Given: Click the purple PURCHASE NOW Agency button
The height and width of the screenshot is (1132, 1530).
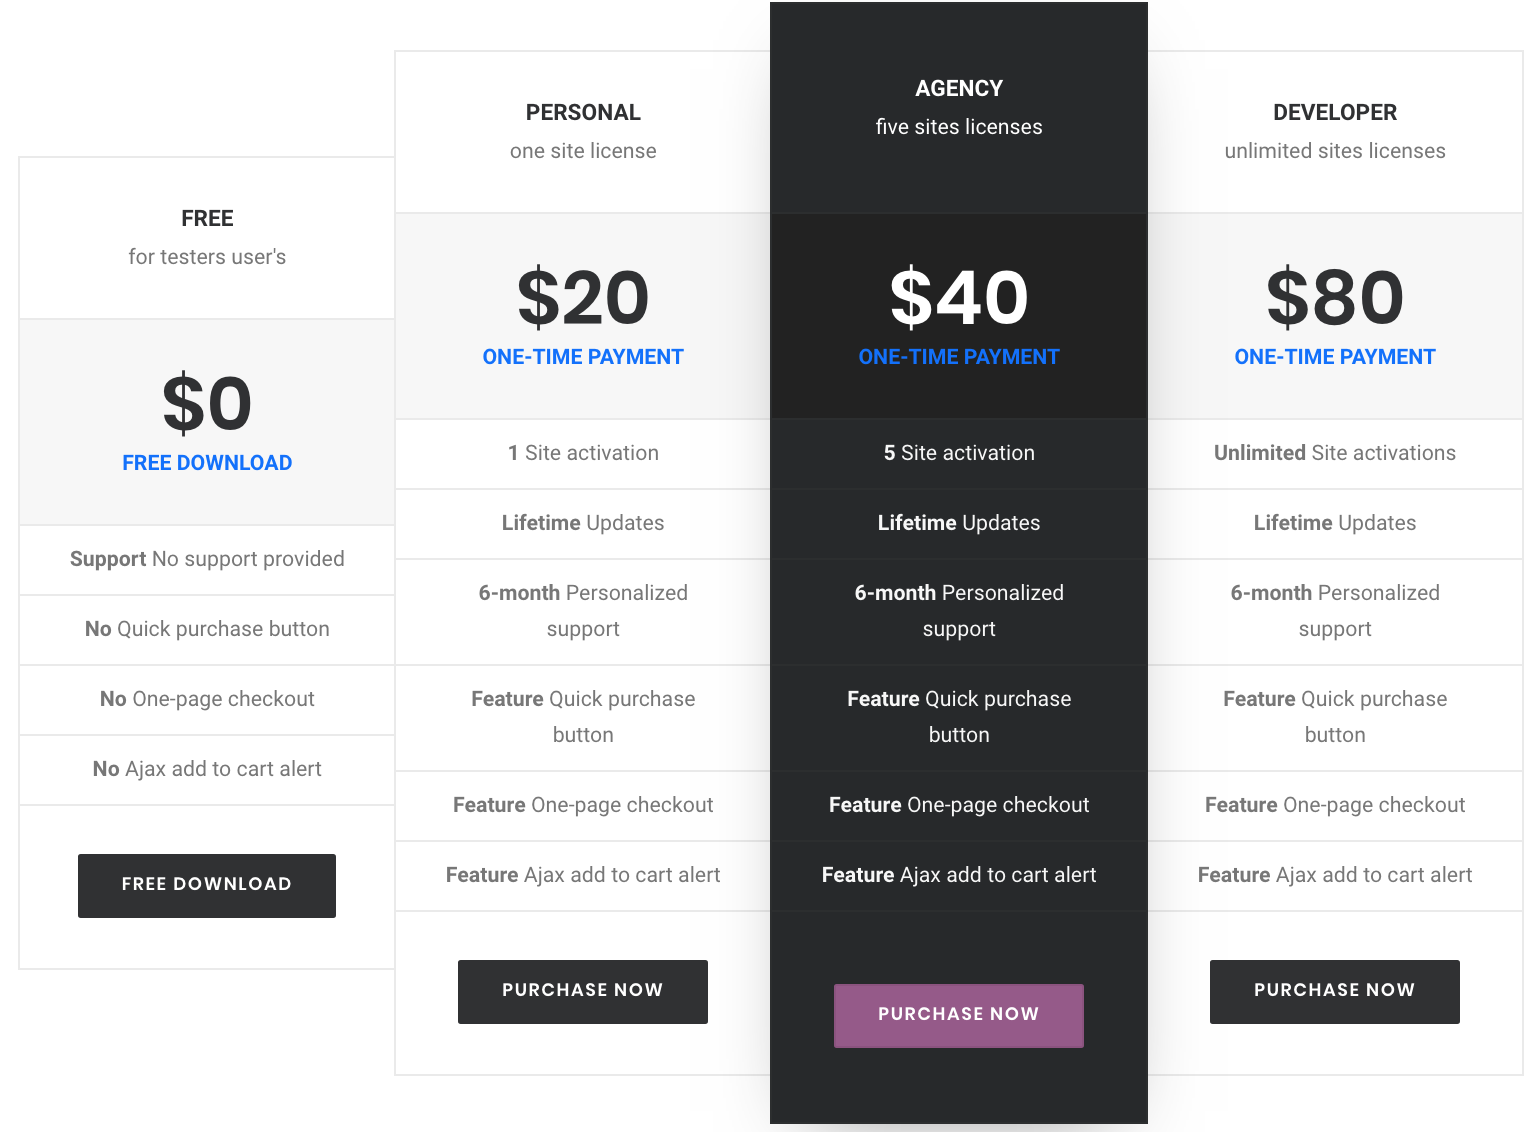Looking at the screenshot, I should click(959, 1015).
